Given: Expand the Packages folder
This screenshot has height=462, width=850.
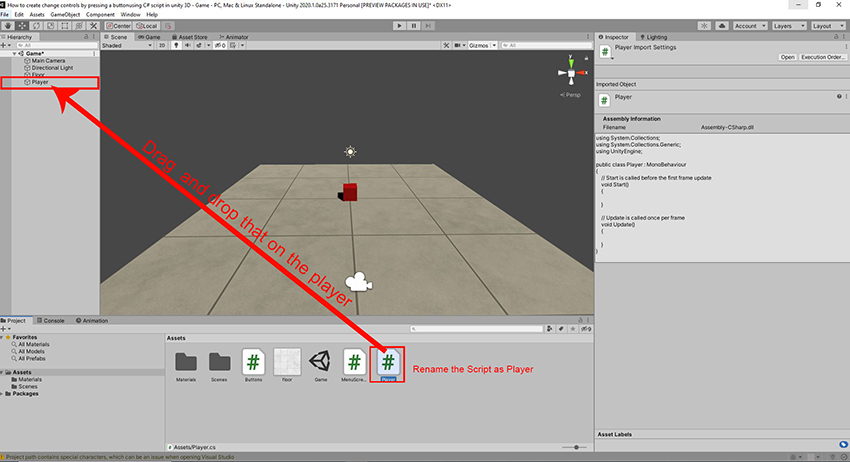Looking at the screenshot, I should [x=2, y=394].
